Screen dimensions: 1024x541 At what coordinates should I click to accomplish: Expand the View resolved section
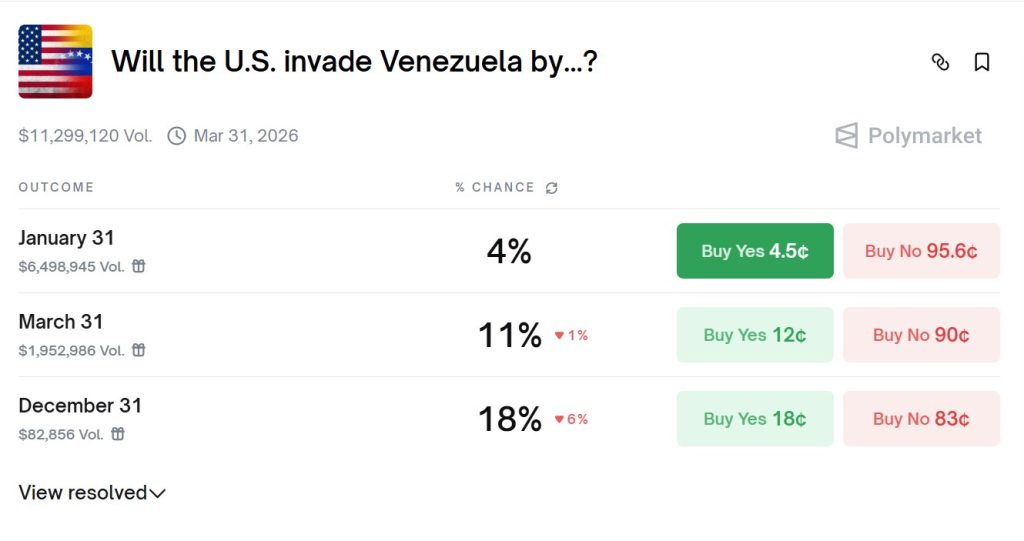(x=92, y=493)
